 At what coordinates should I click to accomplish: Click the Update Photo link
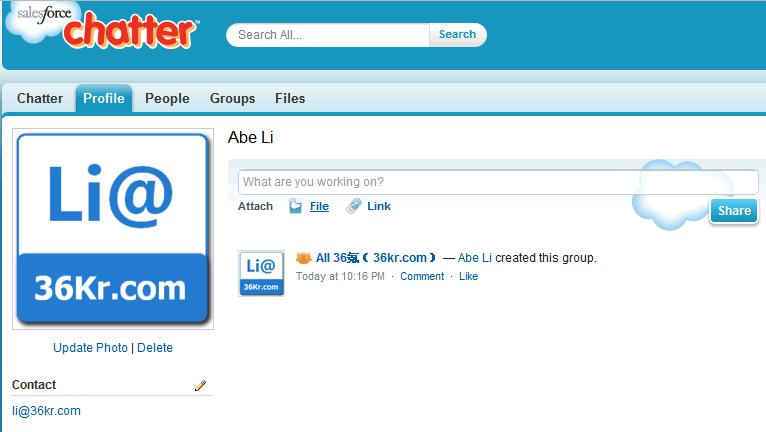point(90,347)
